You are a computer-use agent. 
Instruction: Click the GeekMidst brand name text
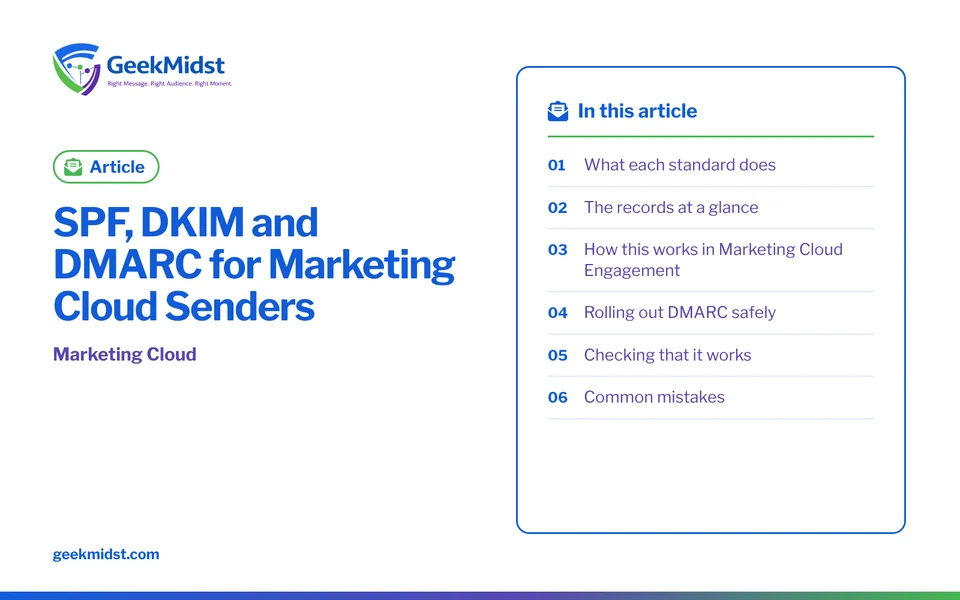[166, 64]
